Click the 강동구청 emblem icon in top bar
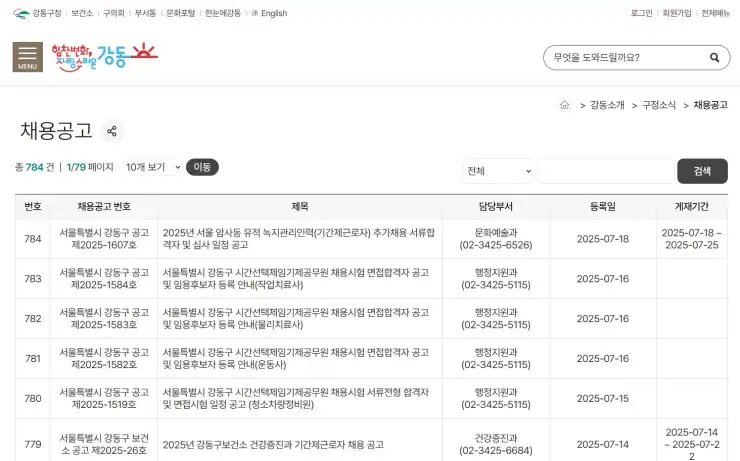The height and width of the screenshot is (461, 740). (x=21, y=13)
